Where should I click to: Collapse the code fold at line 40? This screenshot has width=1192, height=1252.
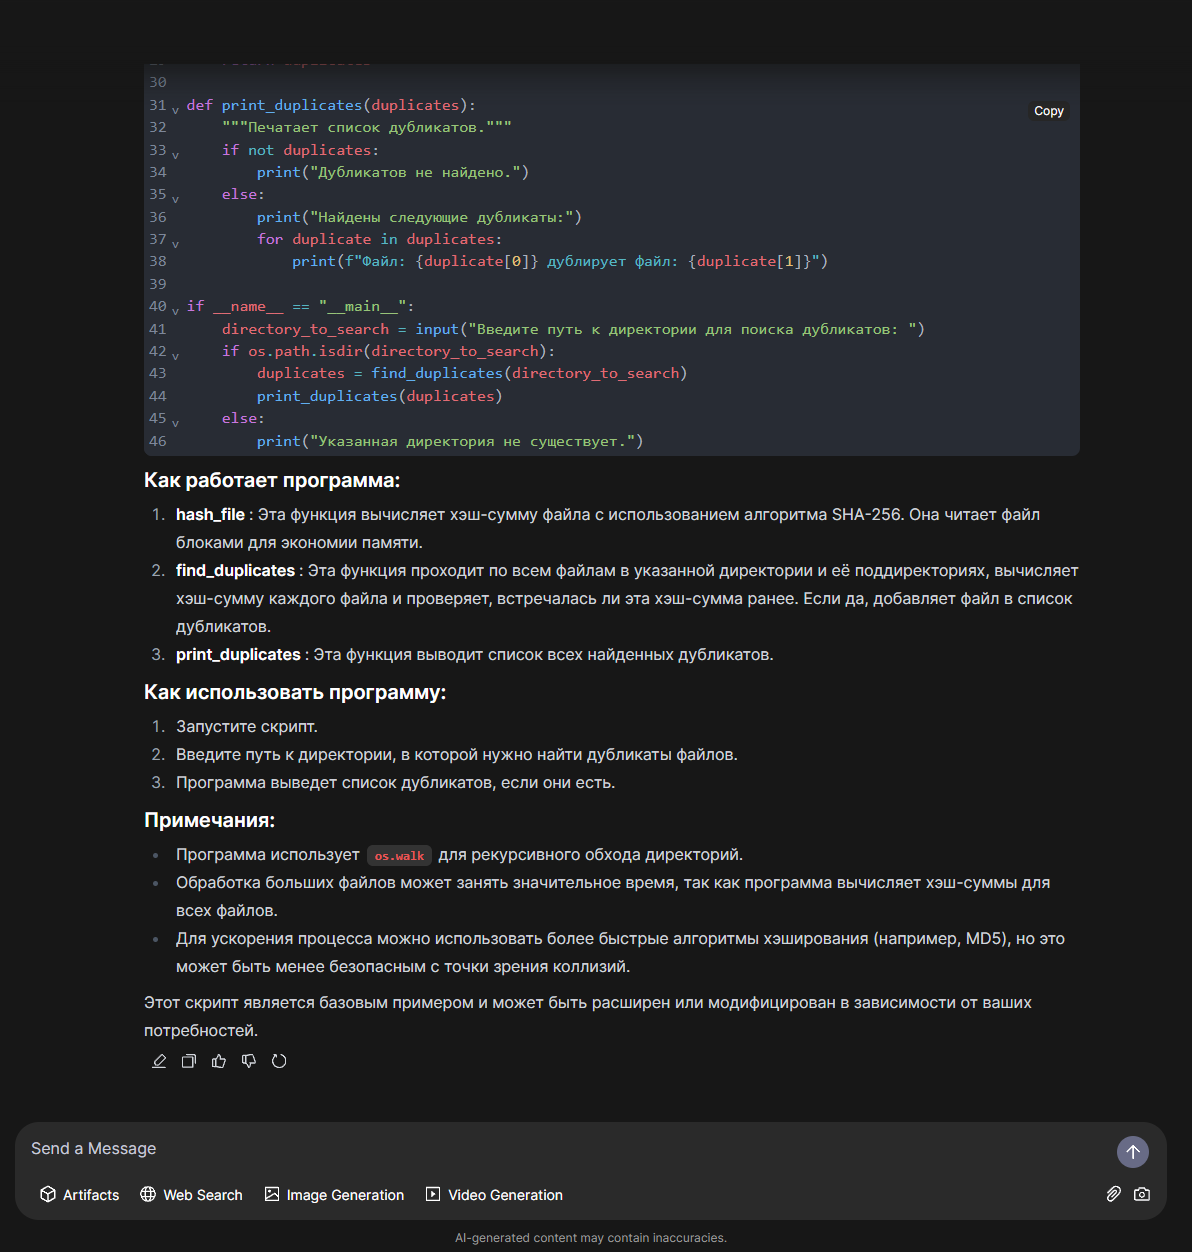pyautogui.click(x=175, y=311)
